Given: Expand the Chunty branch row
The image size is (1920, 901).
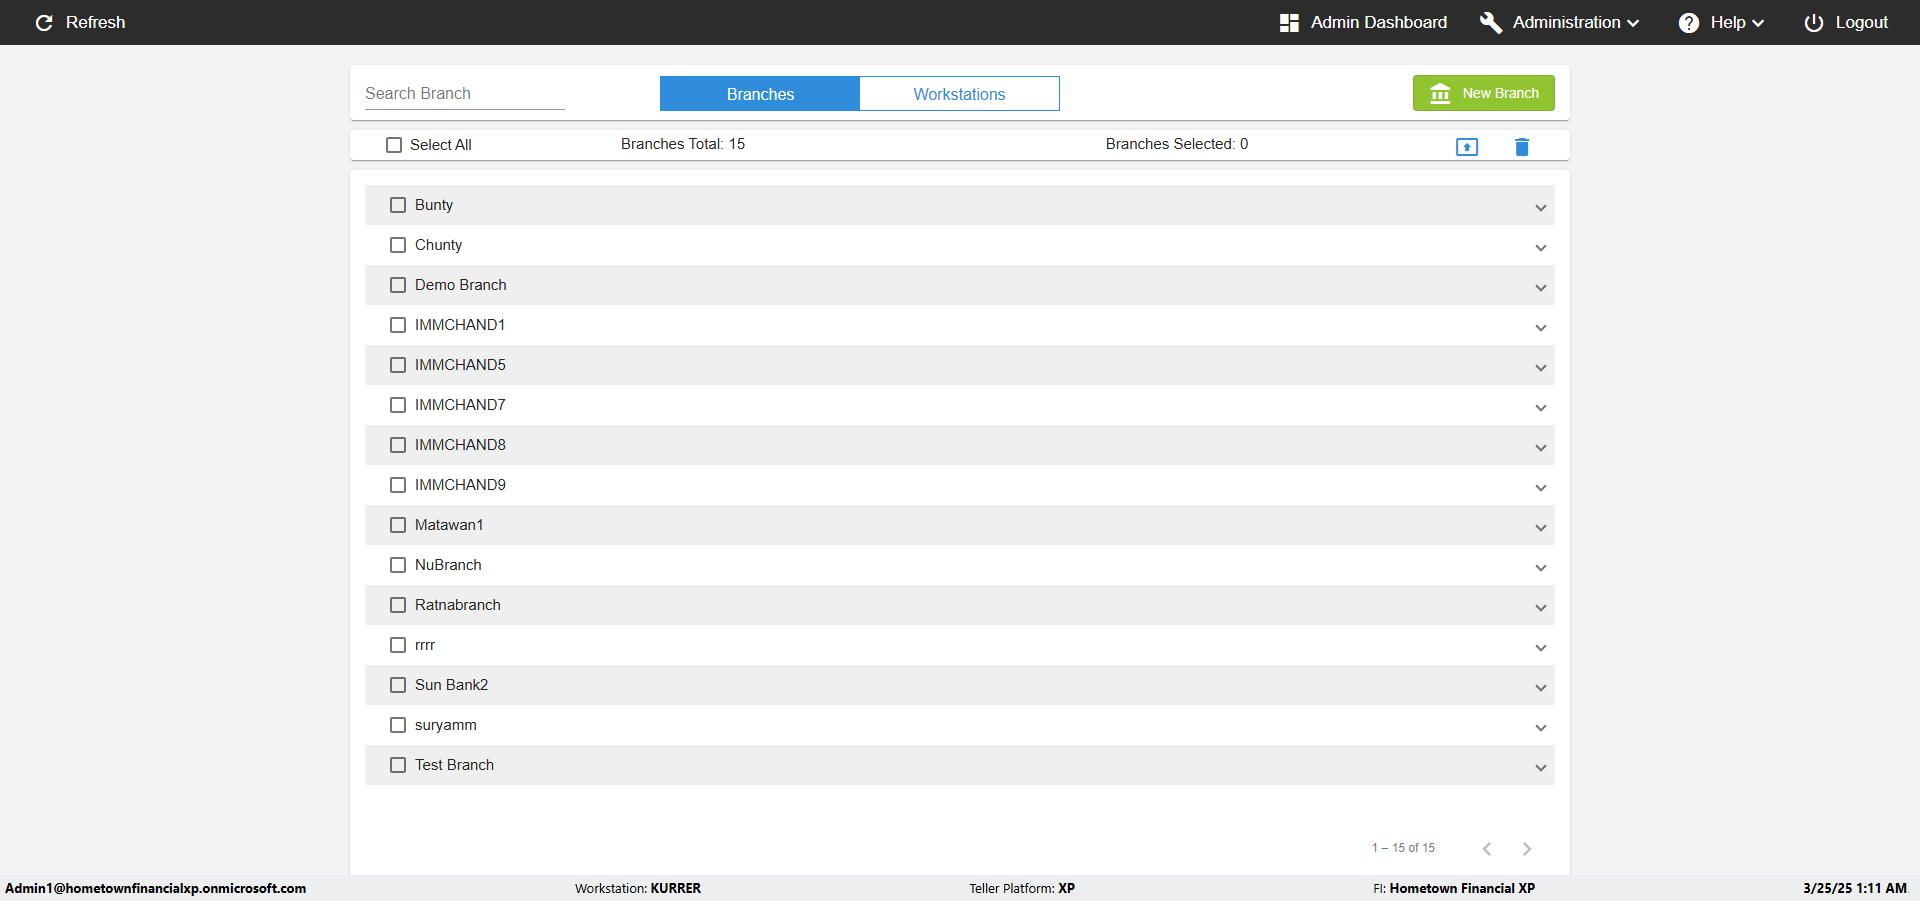Looking at the screenshot, I should pos(1541,248).
